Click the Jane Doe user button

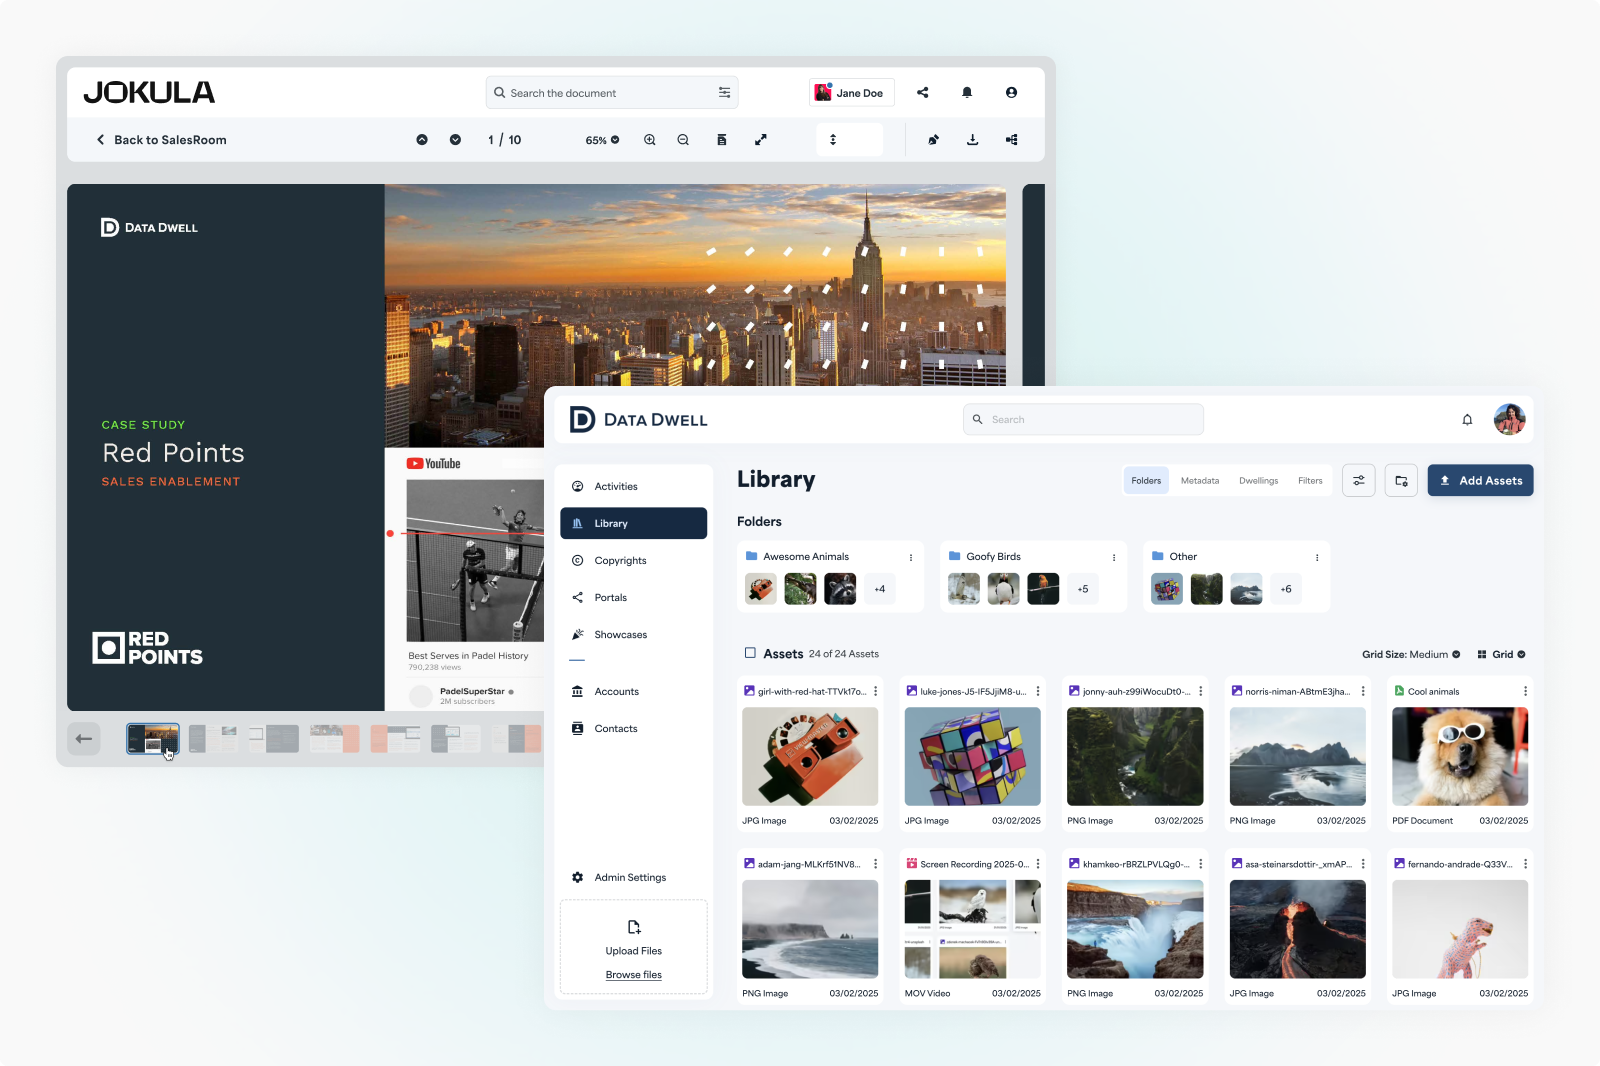coord(851,93)
